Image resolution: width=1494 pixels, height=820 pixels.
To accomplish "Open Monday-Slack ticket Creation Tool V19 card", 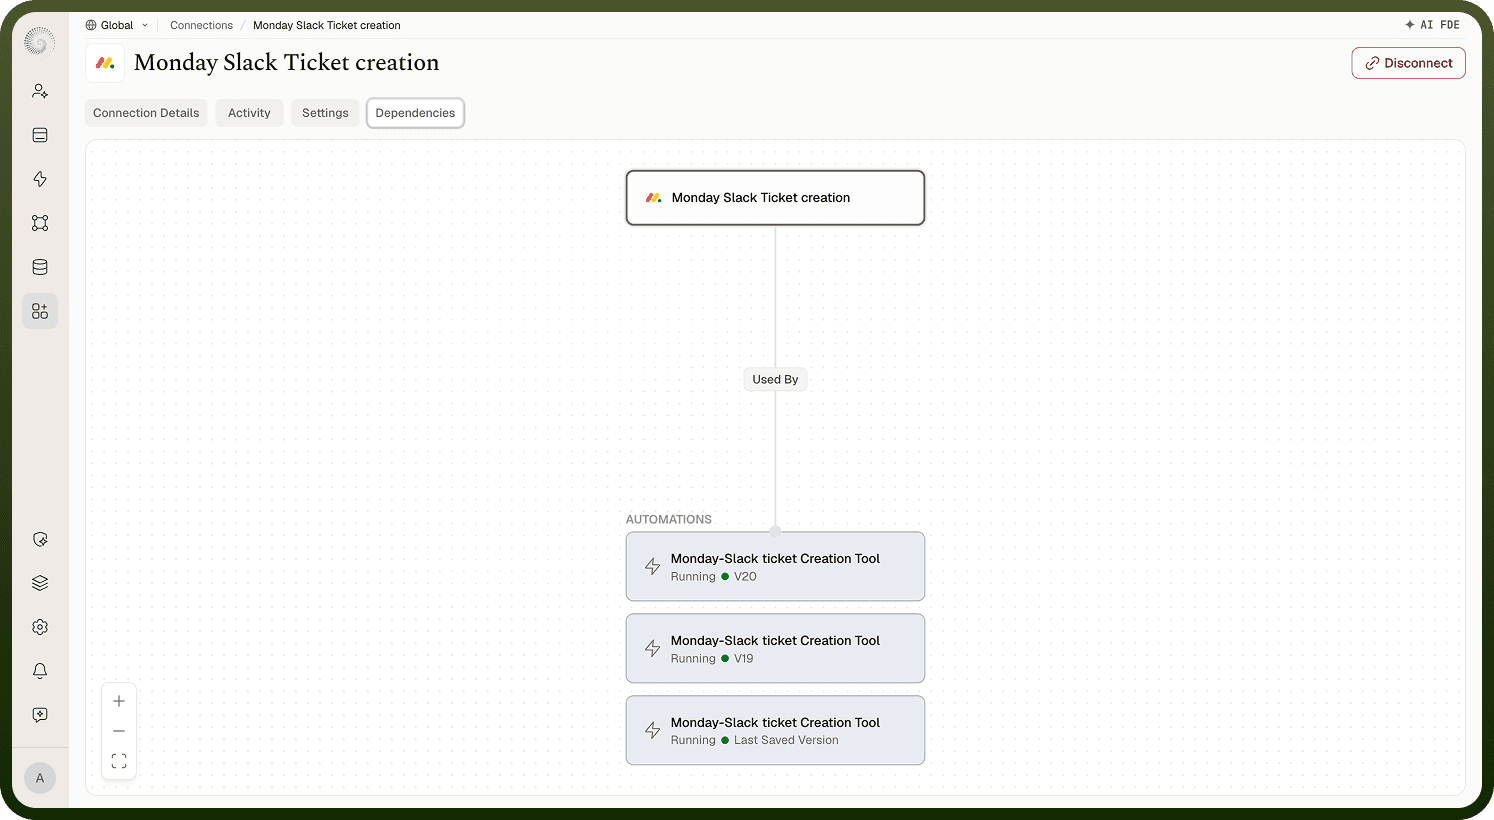I will (775, 649).
